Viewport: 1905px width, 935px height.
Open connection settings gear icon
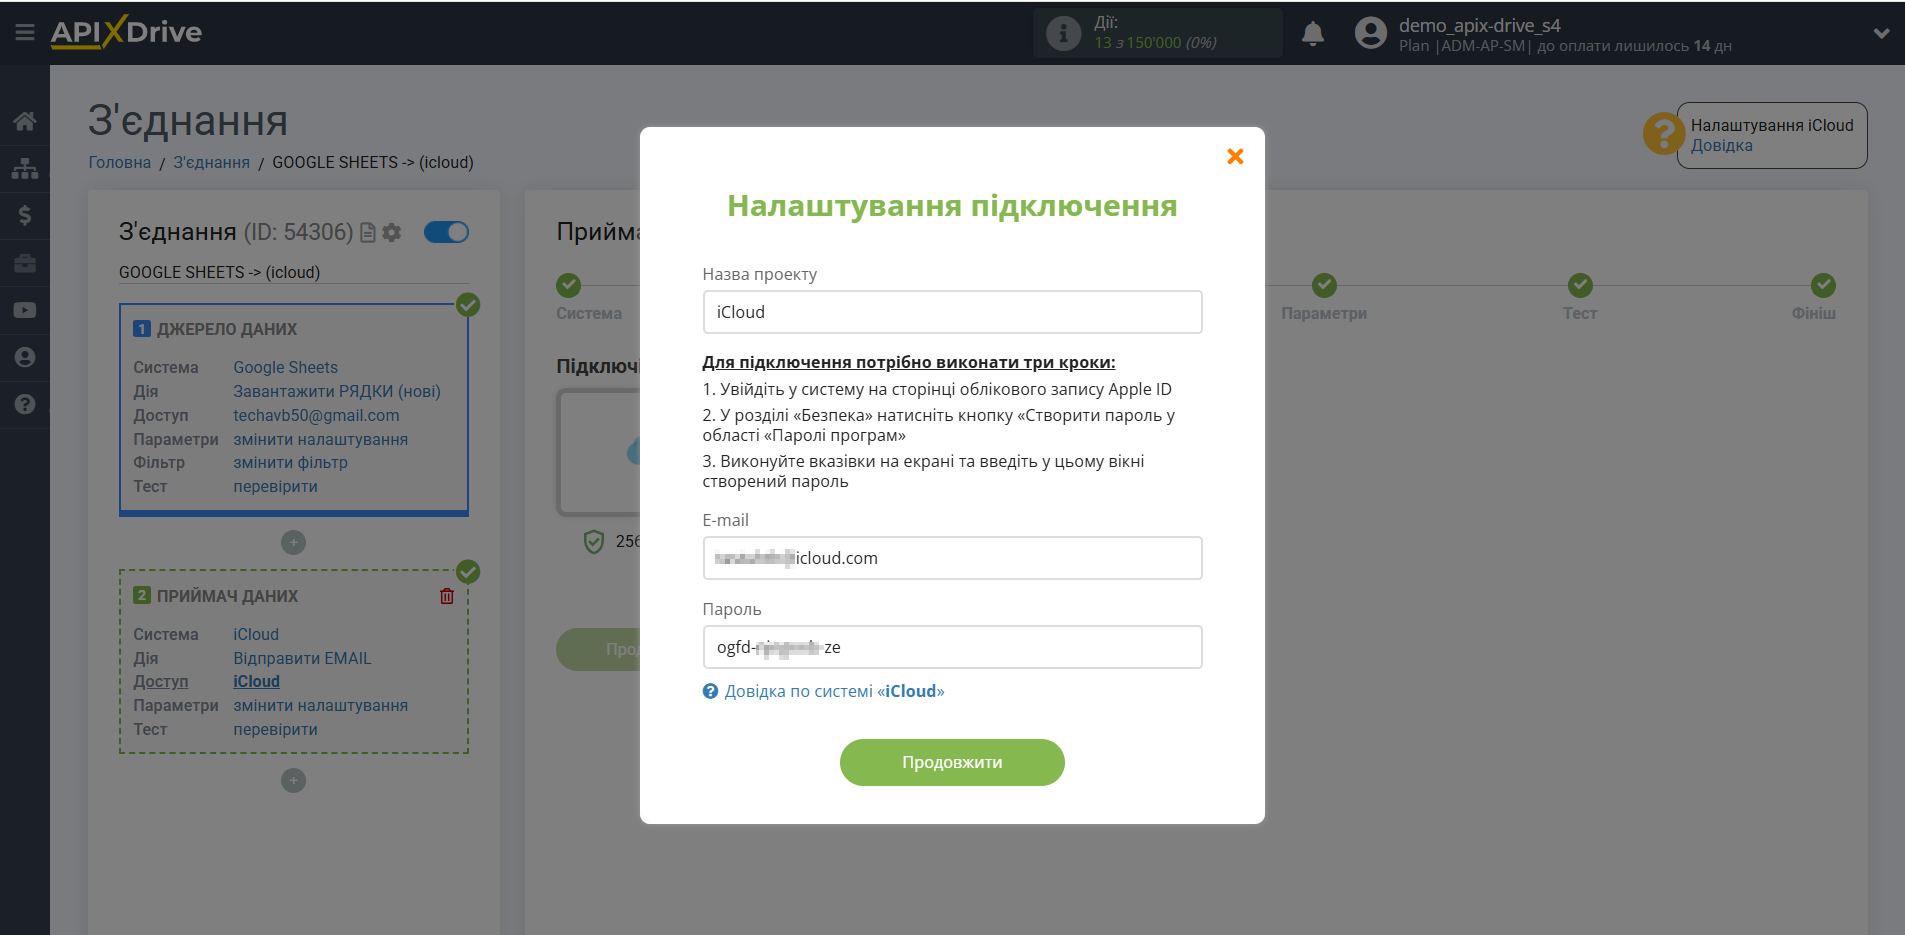point(392,232)
